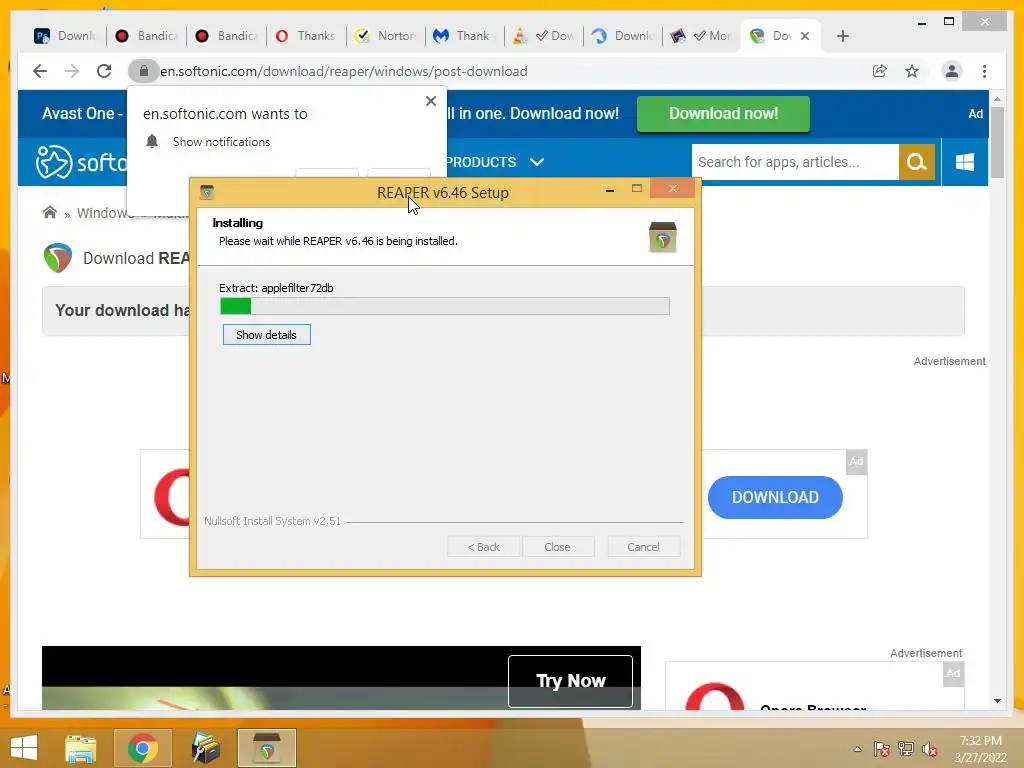Close the active Softonic download tab
Screen dimensions: 1024x768
pyautogui.click(x=805, y=36)
